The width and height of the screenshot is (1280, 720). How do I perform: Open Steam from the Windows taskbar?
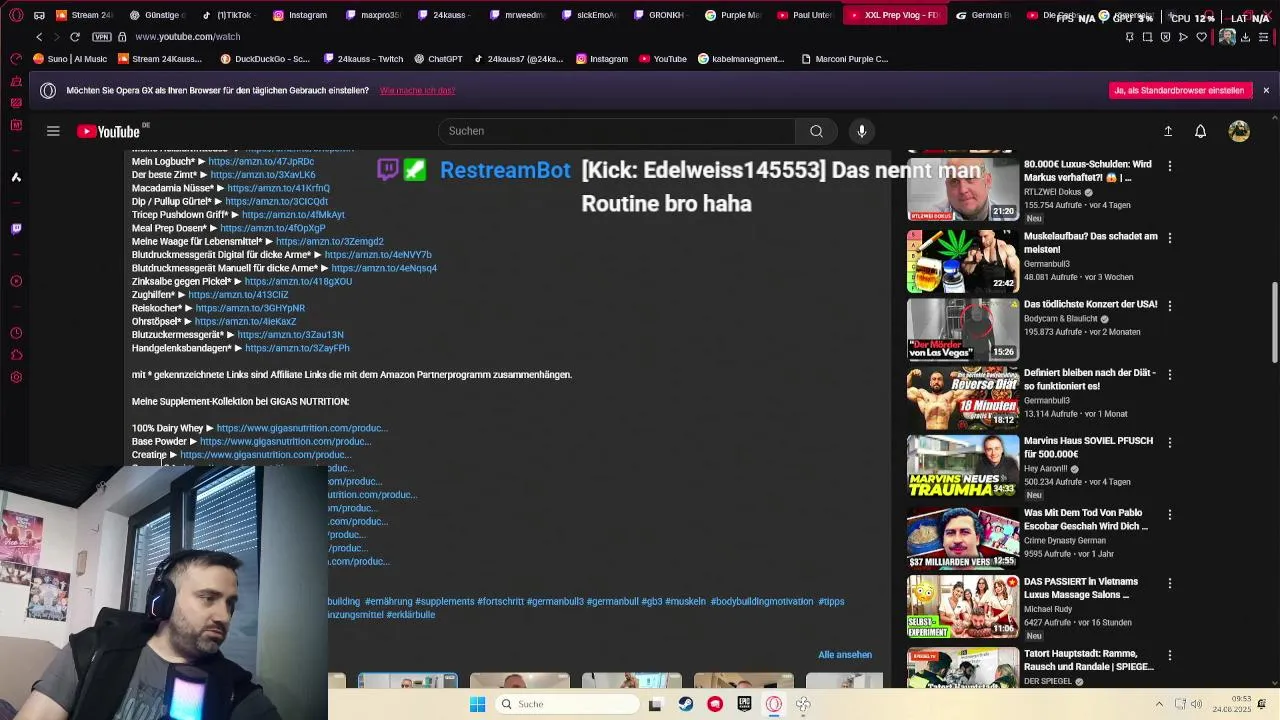click(685, 704)
